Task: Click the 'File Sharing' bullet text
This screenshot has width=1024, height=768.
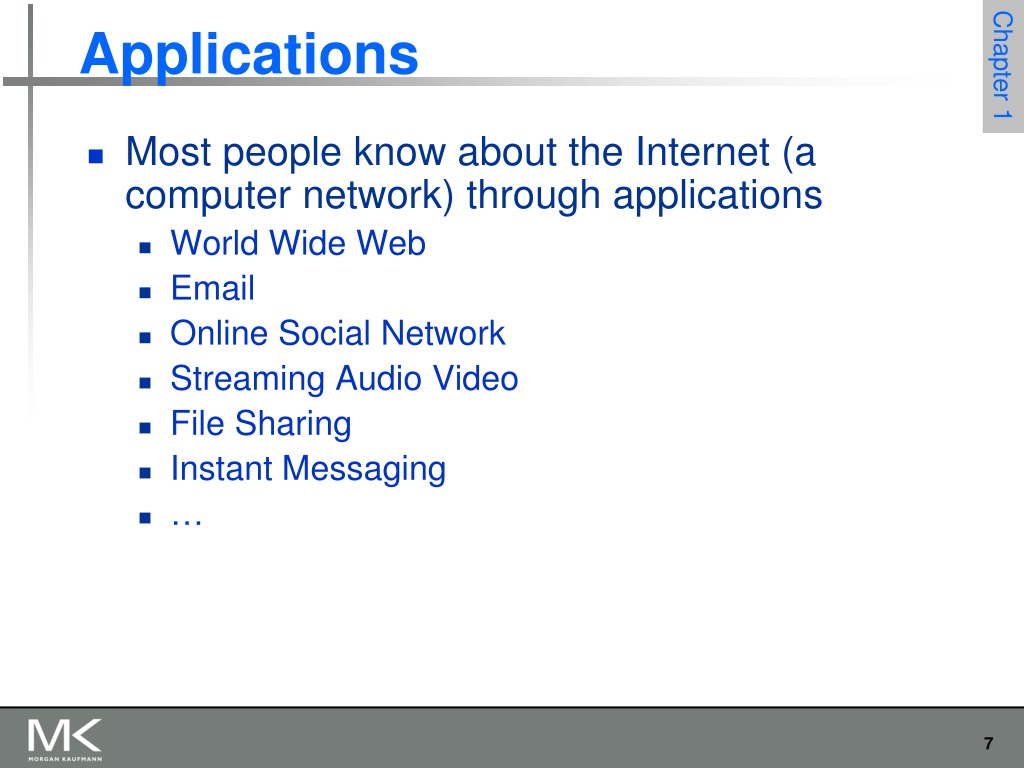Action: pos(261,424)
